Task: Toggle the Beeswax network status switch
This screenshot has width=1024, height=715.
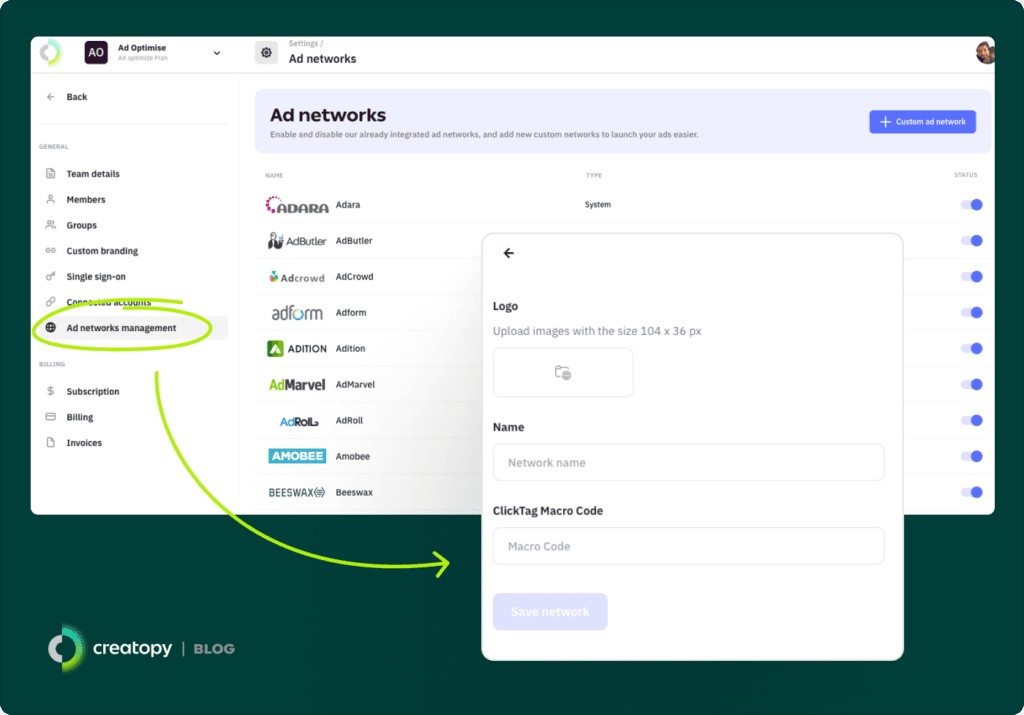Action: (971, 492)
